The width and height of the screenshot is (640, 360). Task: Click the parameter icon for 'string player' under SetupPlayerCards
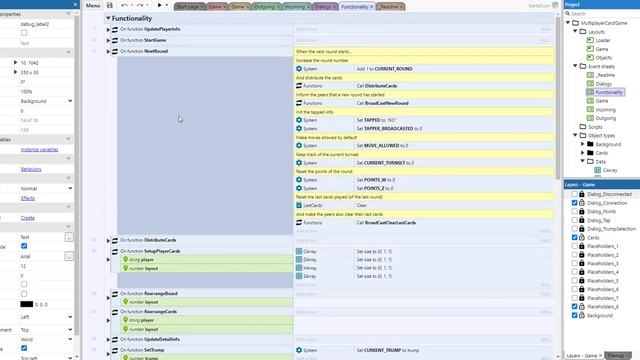coord(126,260)
